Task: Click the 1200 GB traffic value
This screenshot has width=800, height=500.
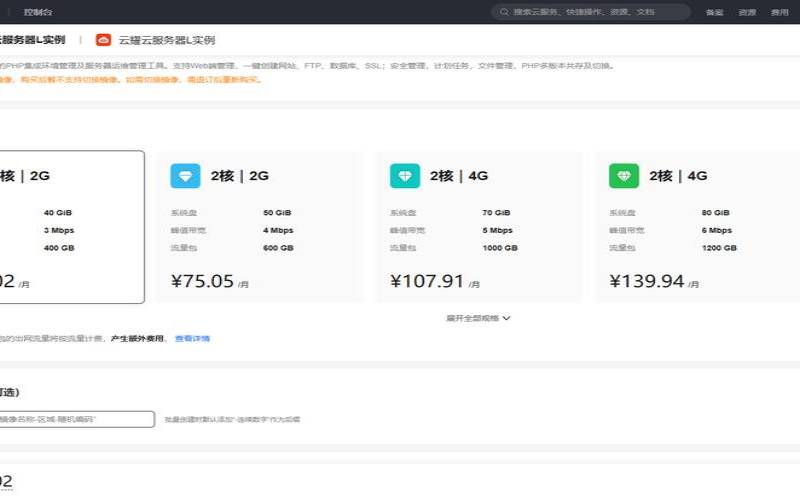Action: [719, 248]
